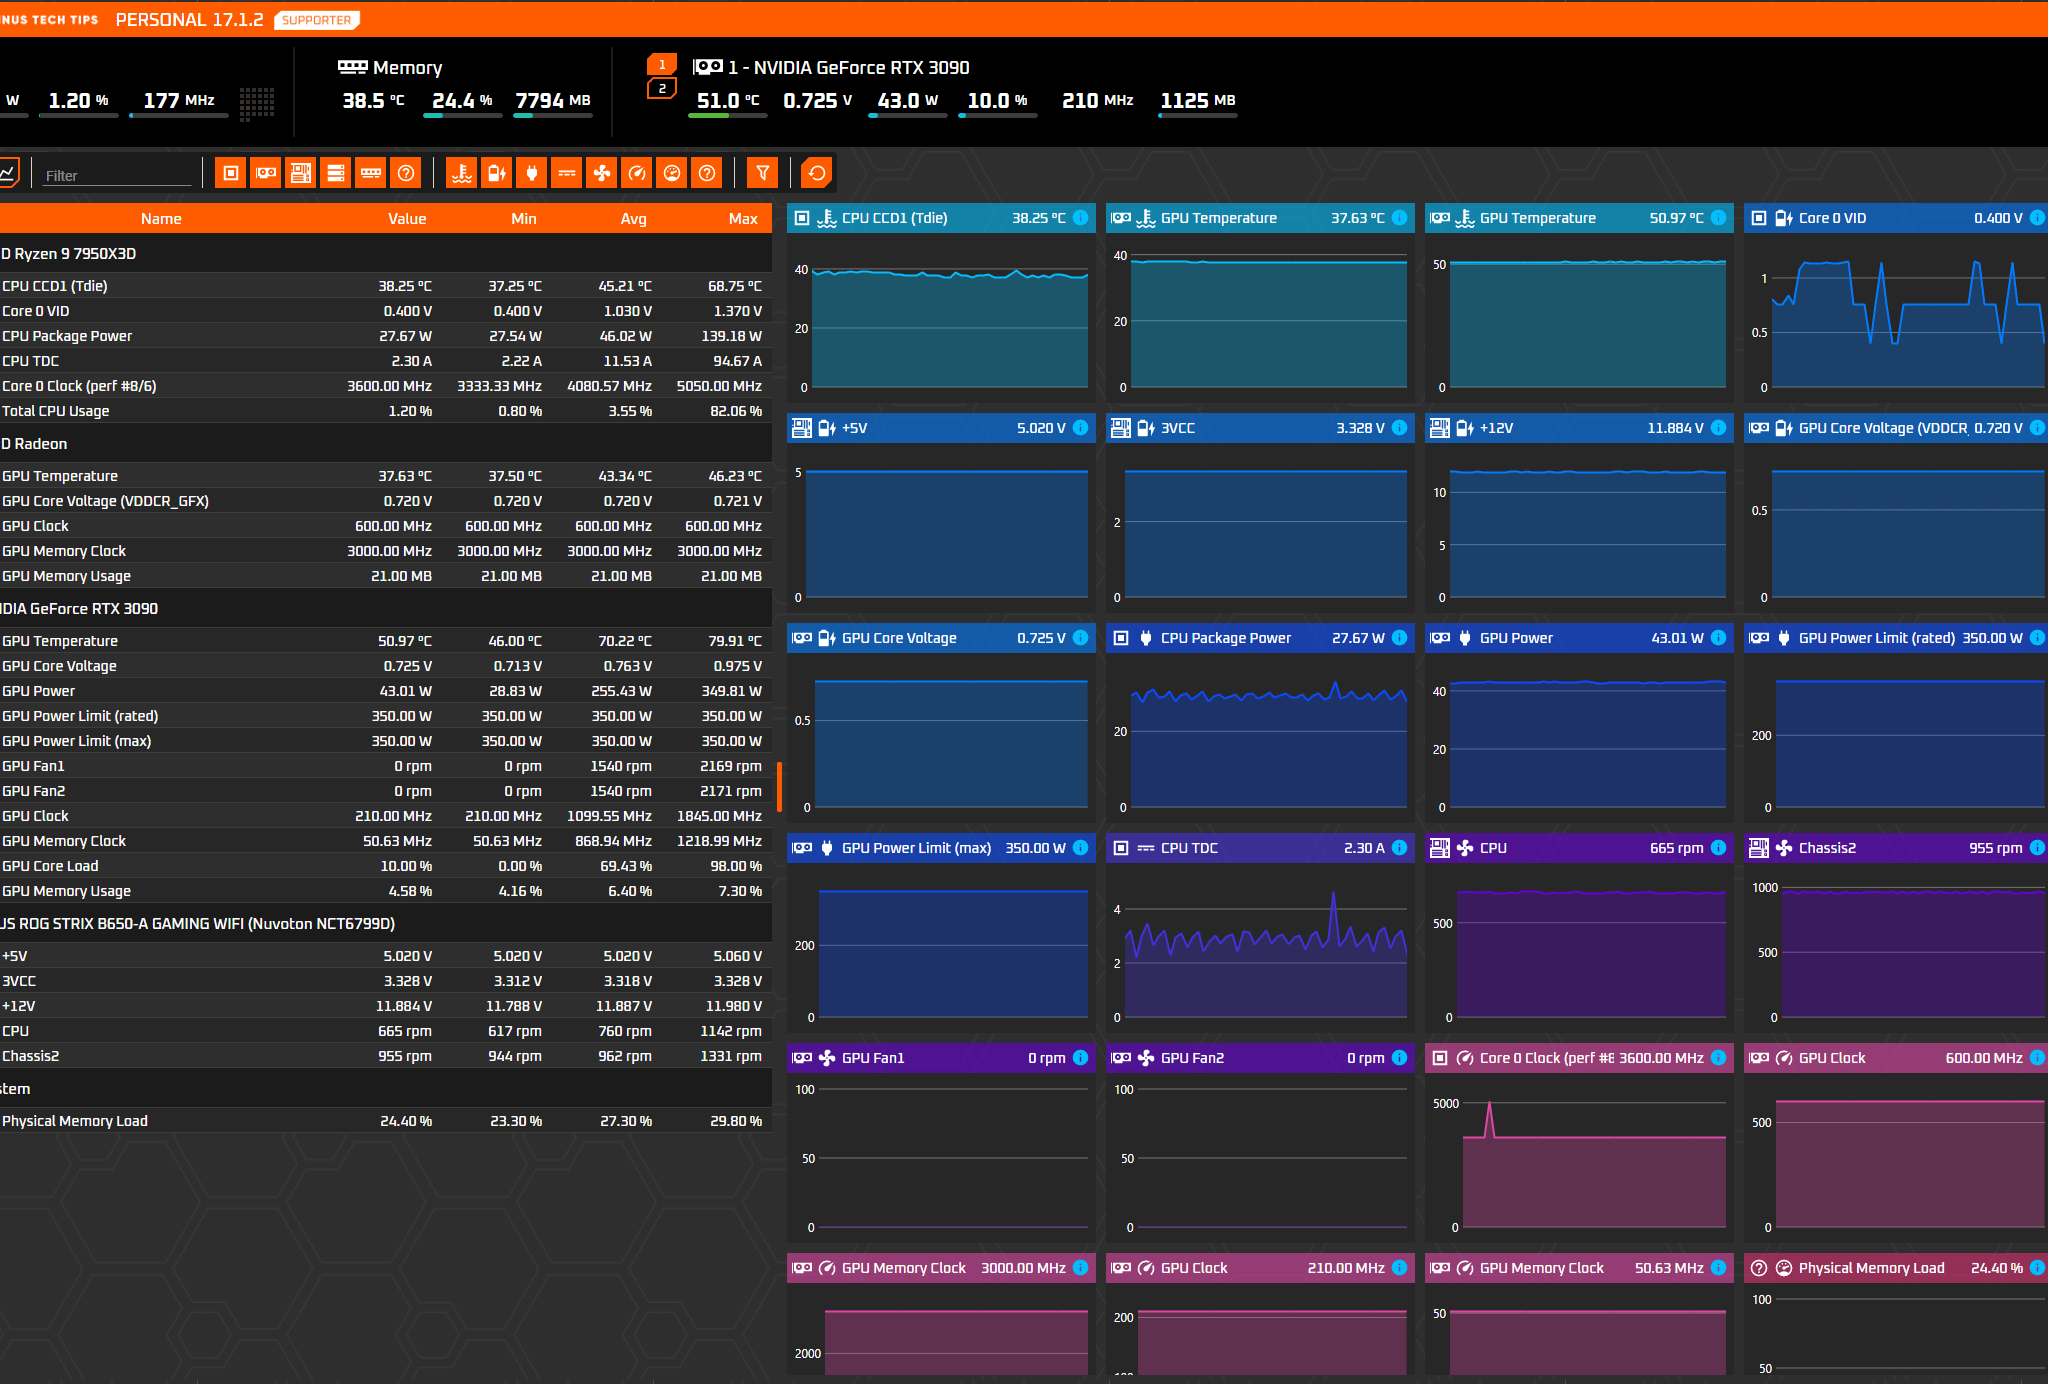Open info on GPU Temperature 37.63 °C card
This screenshot has height=1384, width=2048.
(x=1400, y=218)
